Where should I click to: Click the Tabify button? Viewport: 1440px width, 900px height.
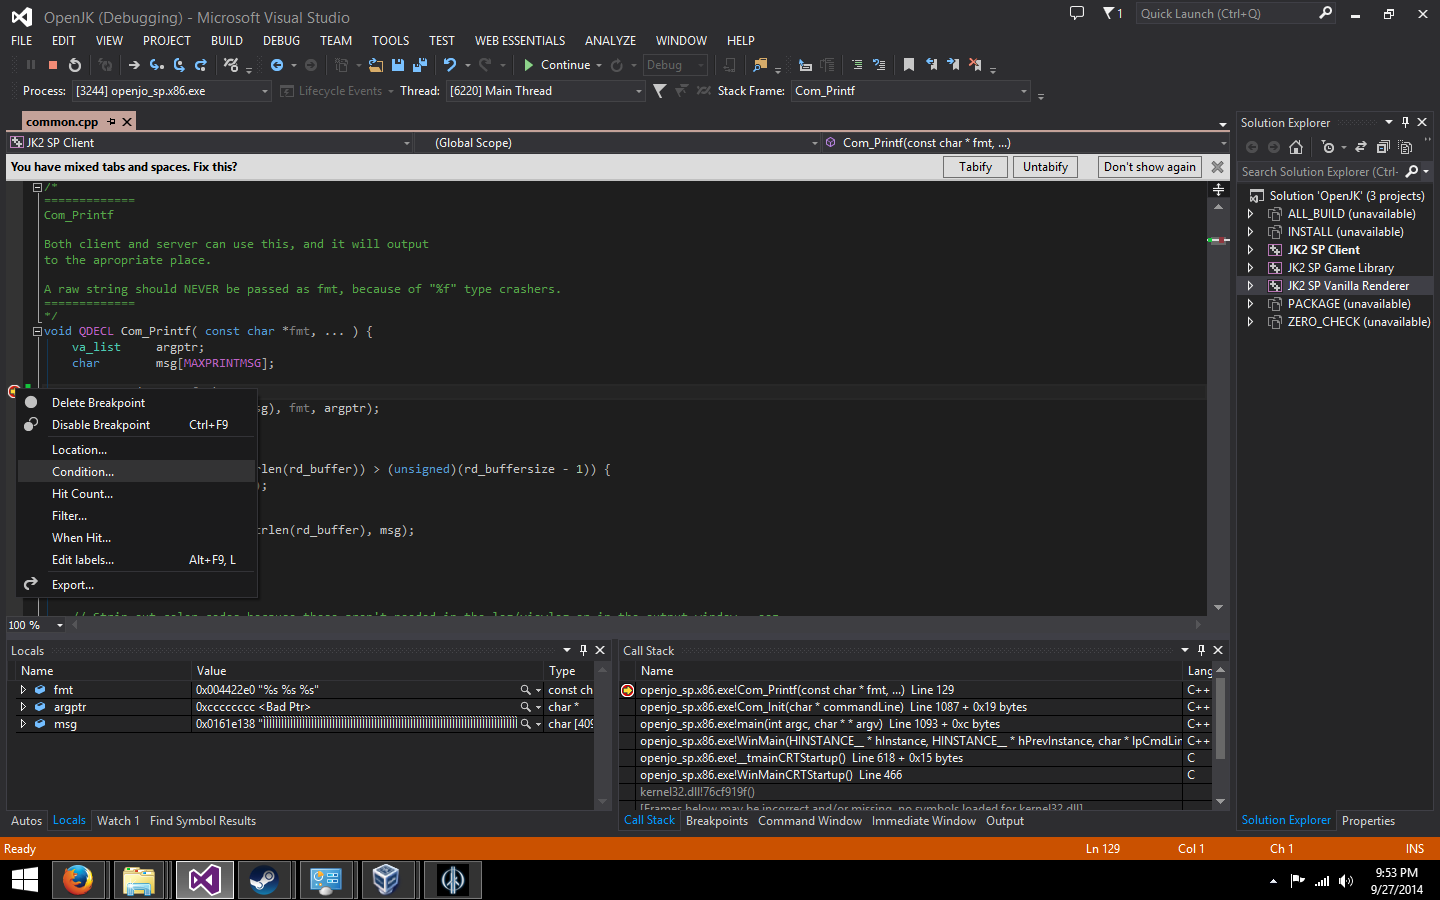click(x=975, y=167)
